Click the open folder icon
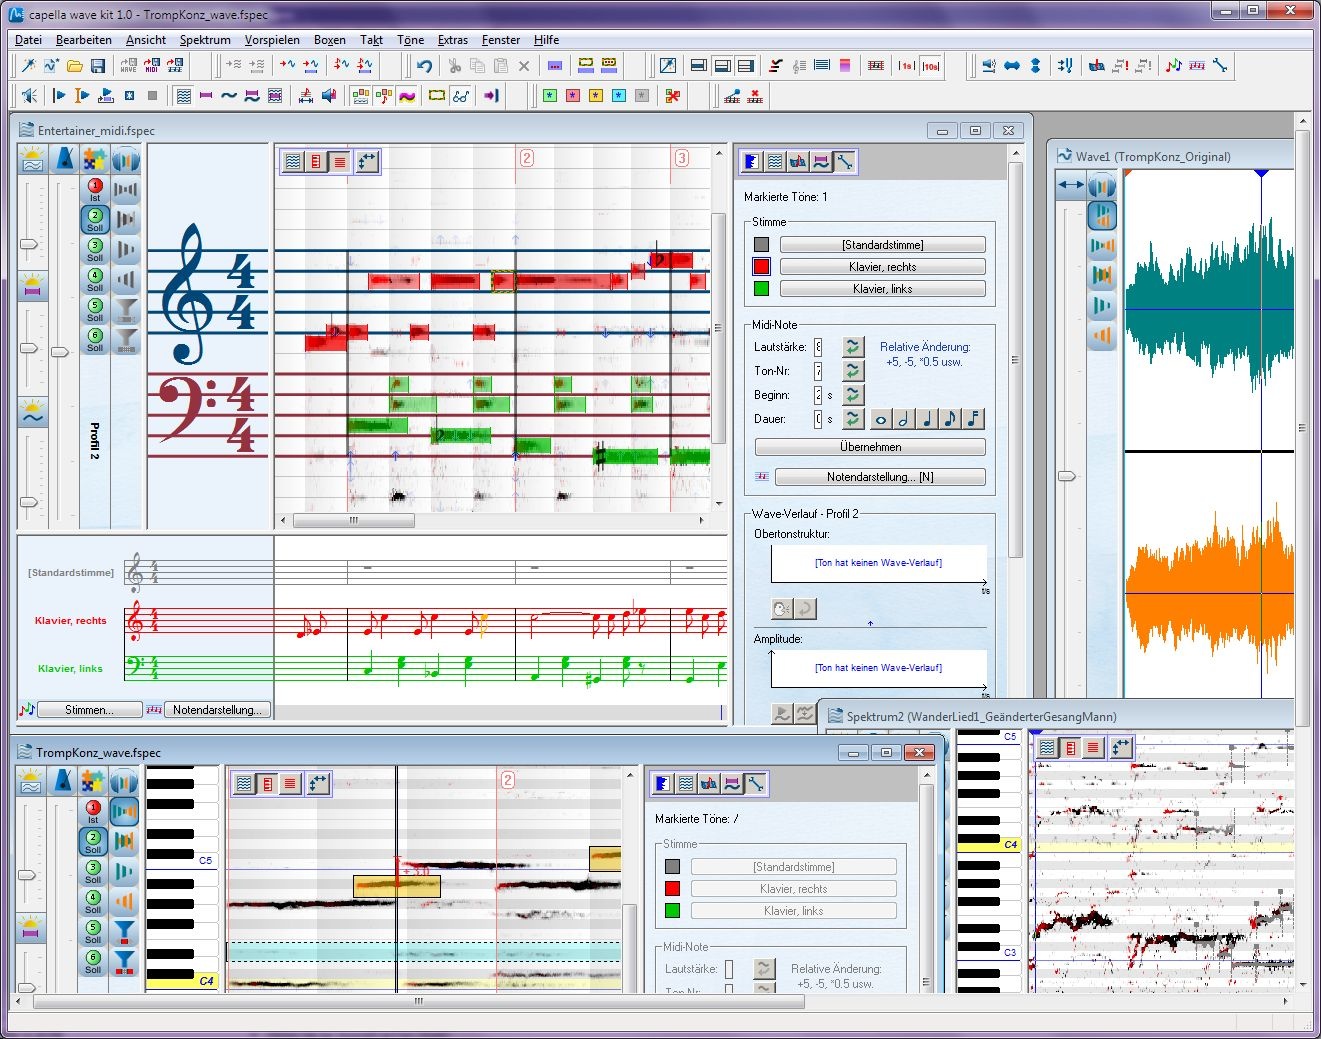The height and width of the screenshot is (1039, 1321). click(75, 66)
